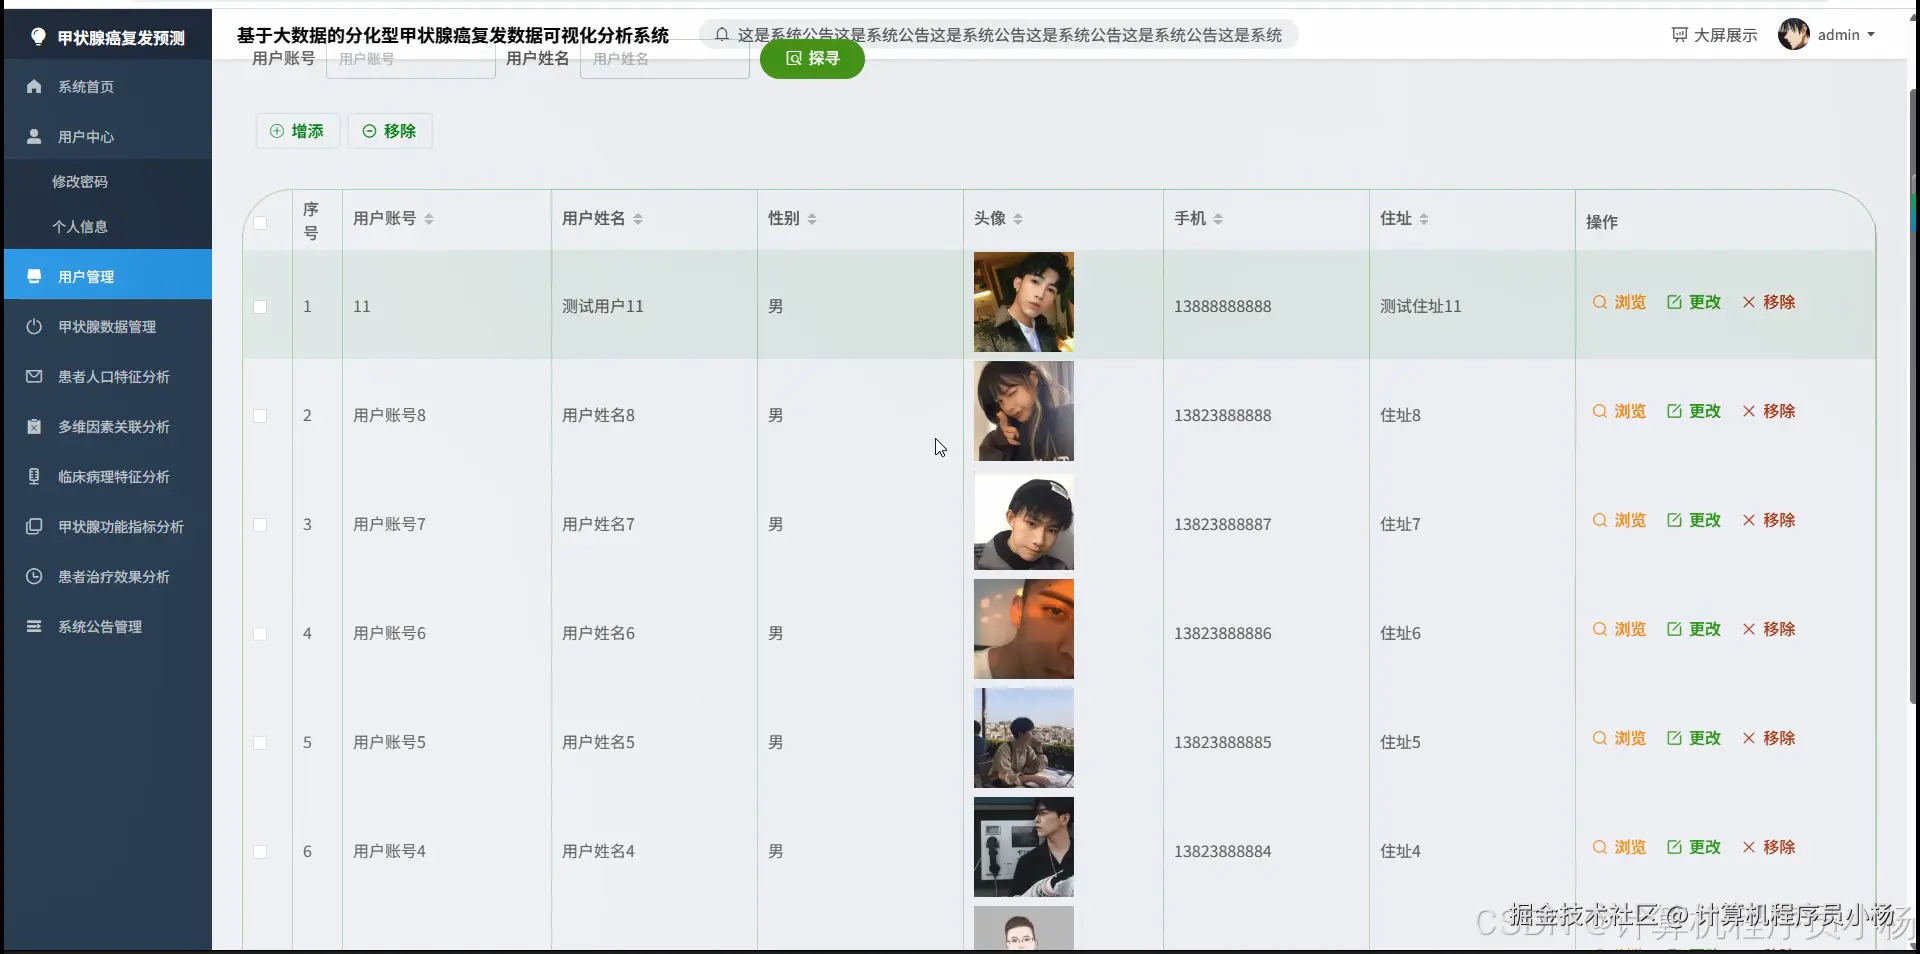
Task: Click the 浏览 magnifier icon for 用户姓名8
Action: coord(1600,411)
